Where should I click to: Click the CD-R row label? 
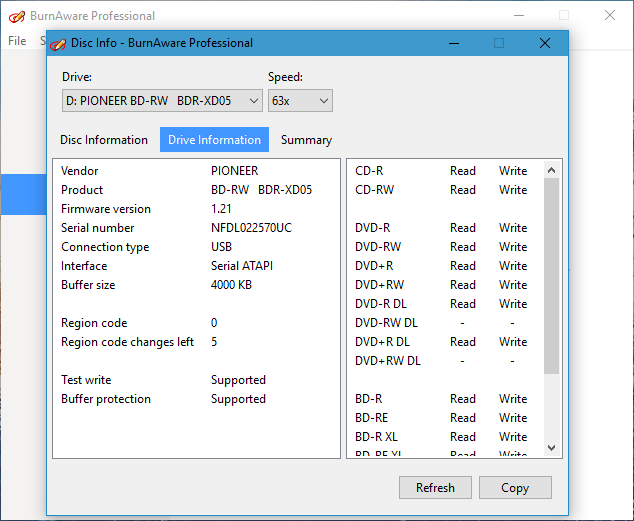[x=369, y=171]
